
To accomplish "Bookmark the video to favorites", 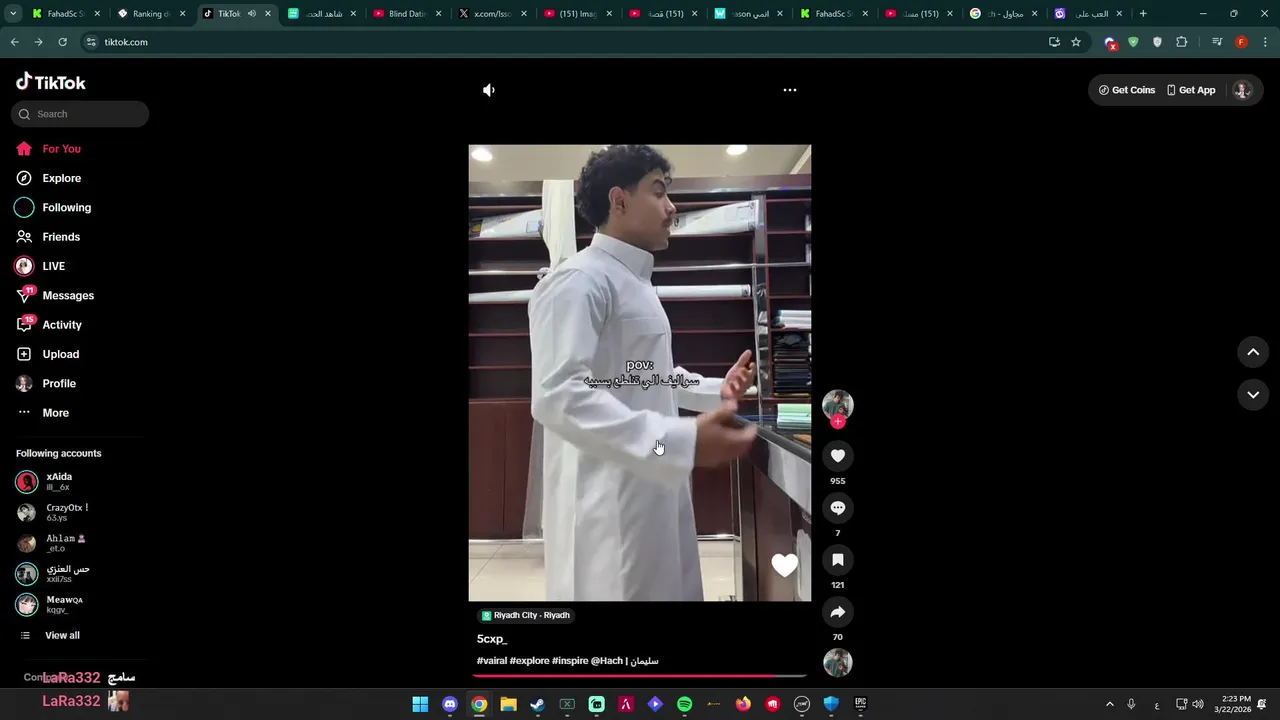I will [838, 560].
